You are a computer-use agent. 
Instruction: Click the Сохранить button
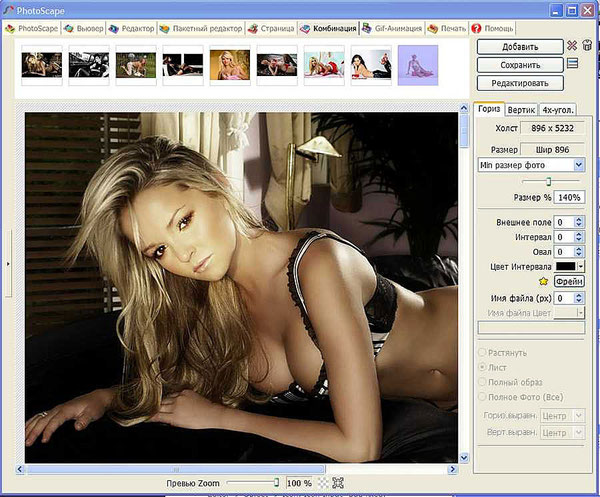[x=520, y=65]
